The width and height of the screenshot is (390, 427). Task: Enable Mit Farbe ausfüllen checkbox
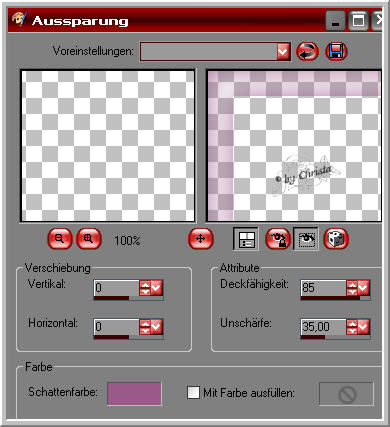(x=193, y=392)
